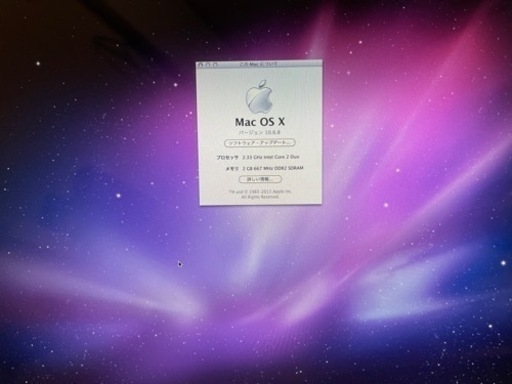The image size is (512, 384).
Task: Click the Apple Inc. copyright line
Action: pos(260,192)
